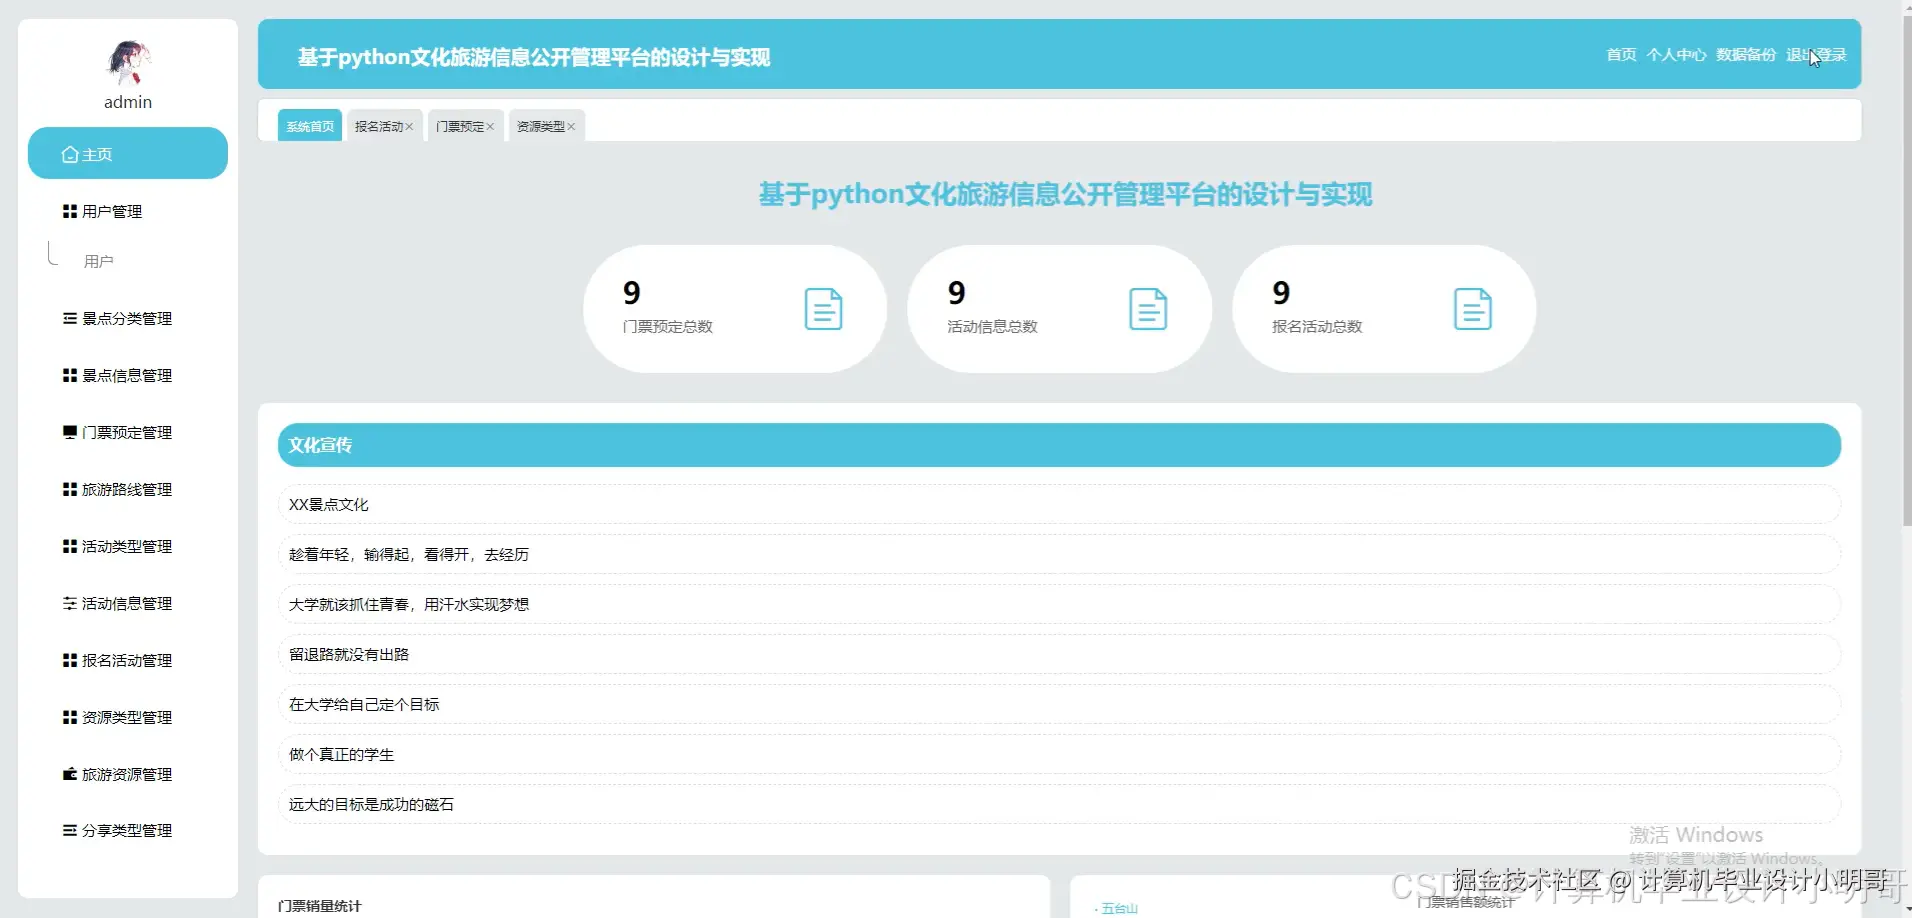Open the 大学就该抓住青春 article row
The width and height of the screenshot is (1912, 918).
(x=1059, y=604)
